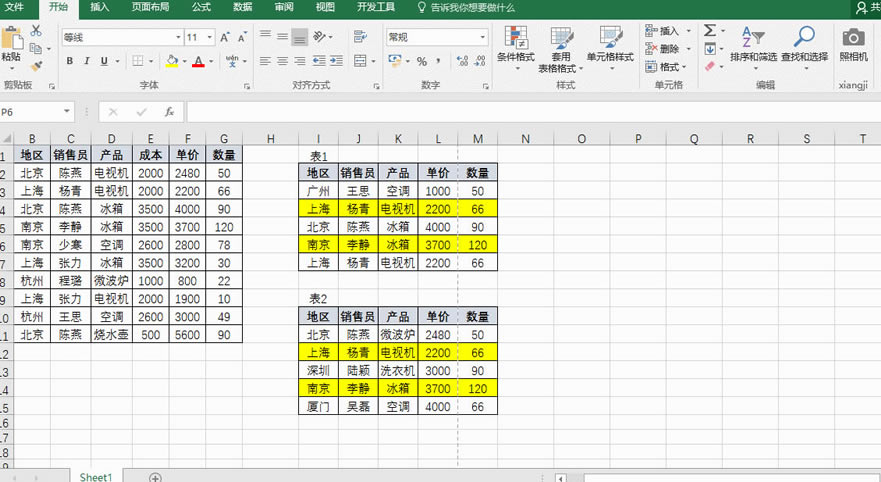Click the text orientation icon
Image resolution: width=881 pixels, height=482 pixels.
click(320, 37)
